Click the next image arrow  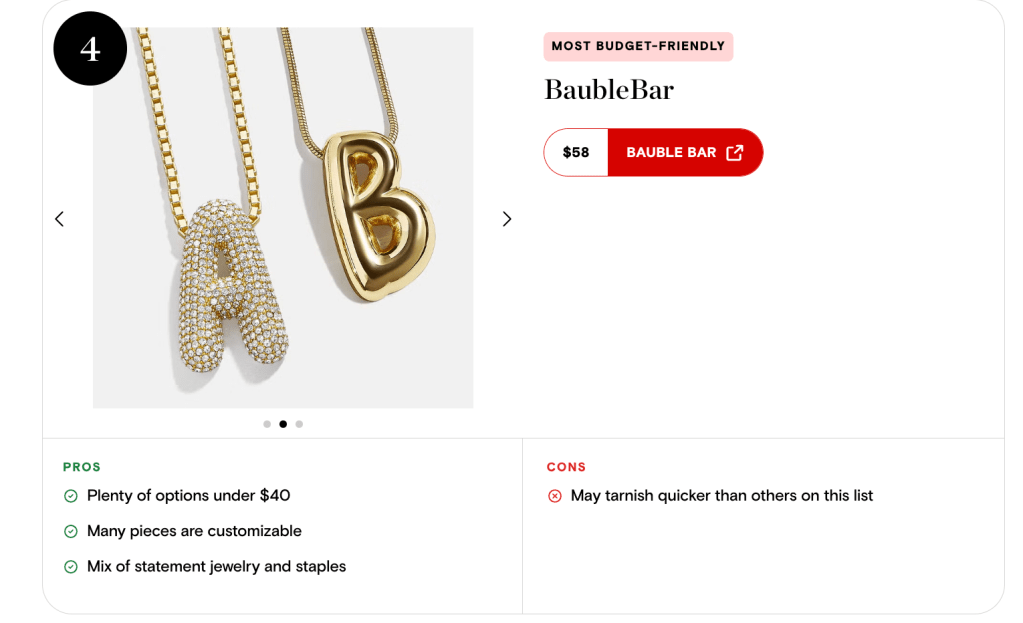(x=507, y=219)
